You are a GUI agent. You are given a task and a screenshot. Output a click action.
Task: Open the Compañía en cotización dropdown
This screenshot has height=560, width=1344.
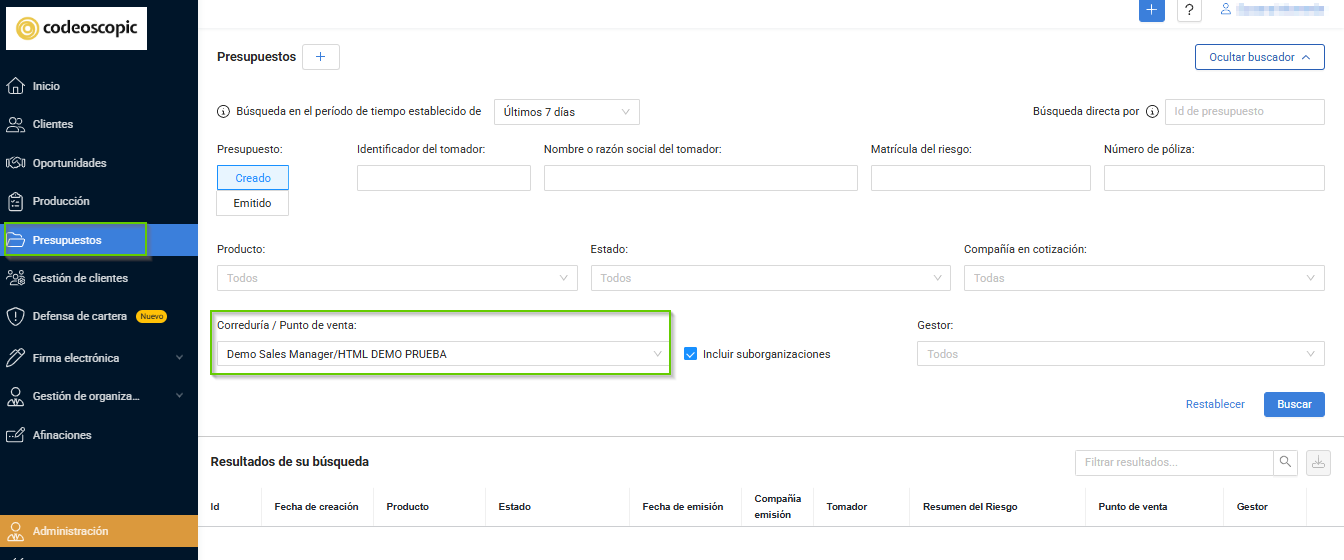click(1144, 278)
